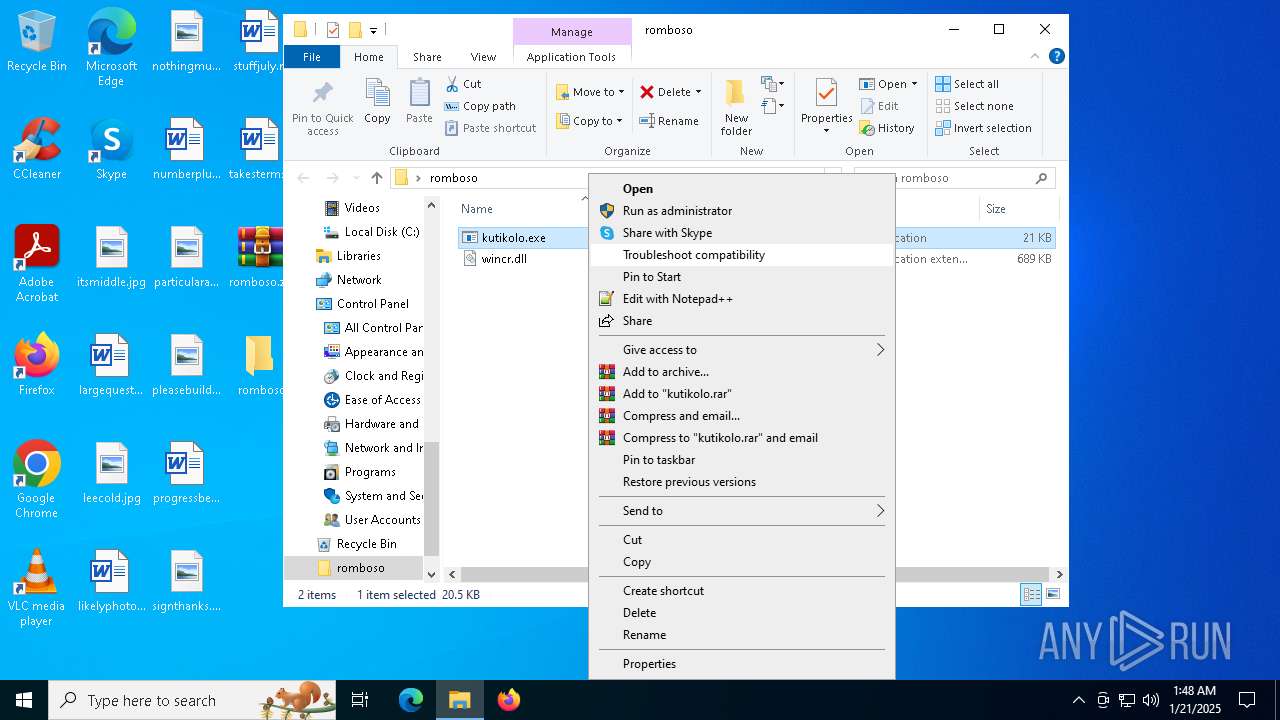Click the search romboso field

(954, 178)
